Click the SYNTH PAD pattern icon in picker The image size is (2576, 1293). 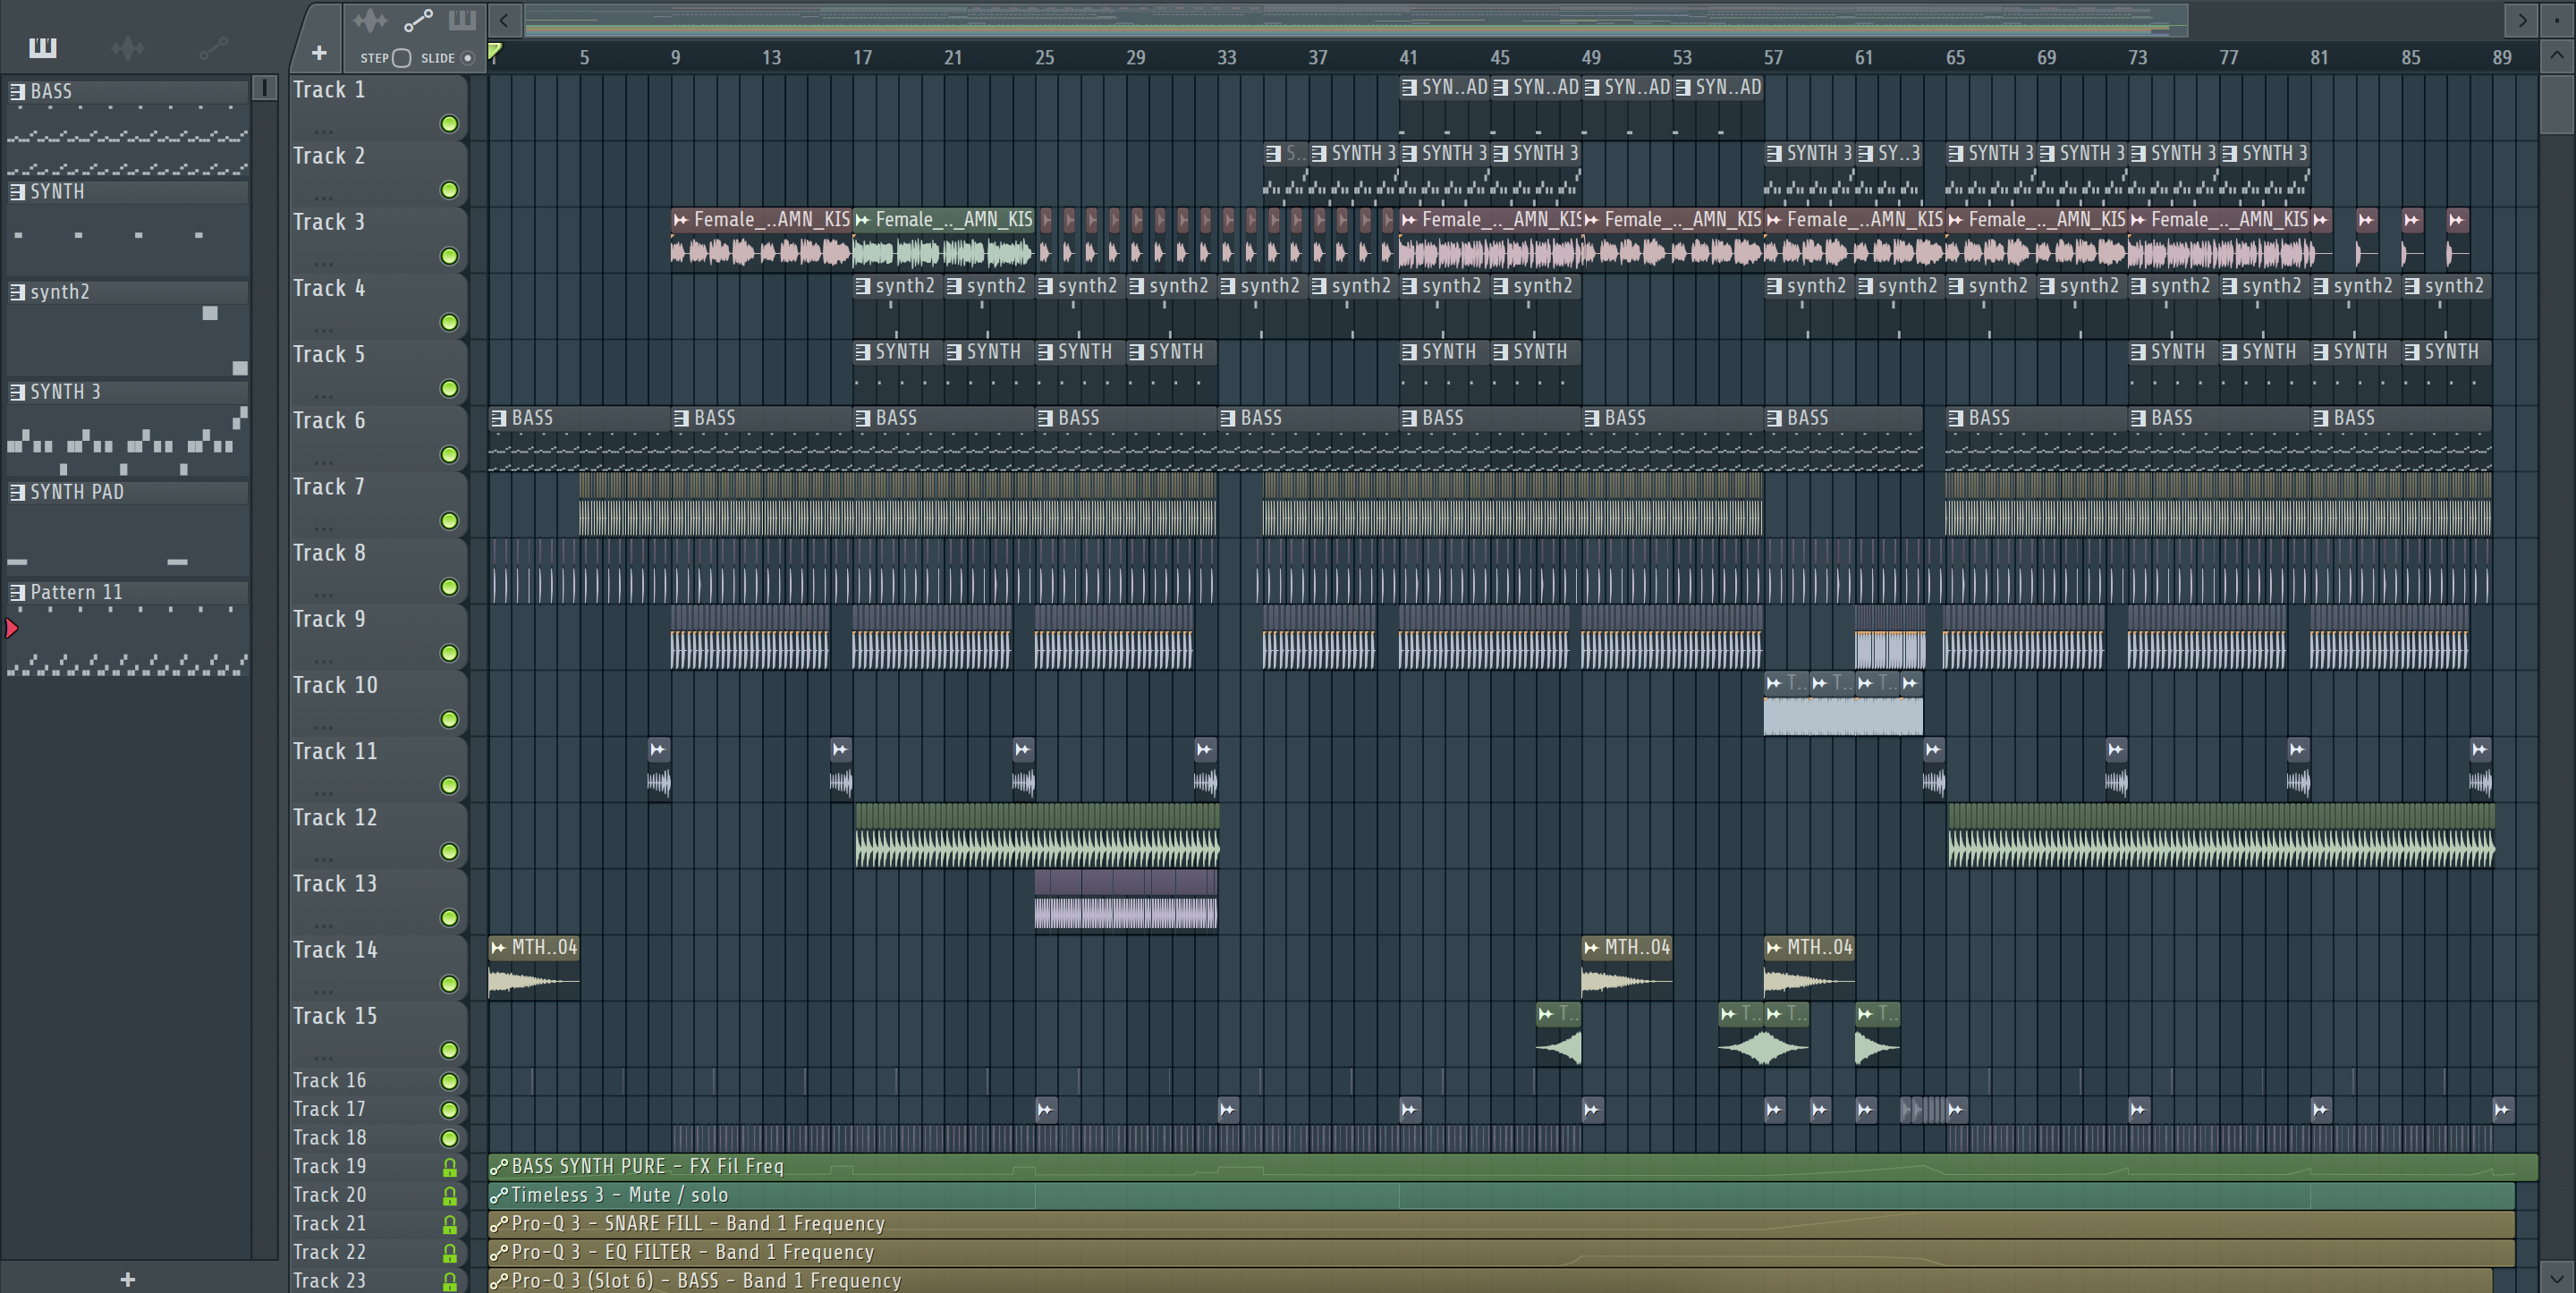point(17,492)
